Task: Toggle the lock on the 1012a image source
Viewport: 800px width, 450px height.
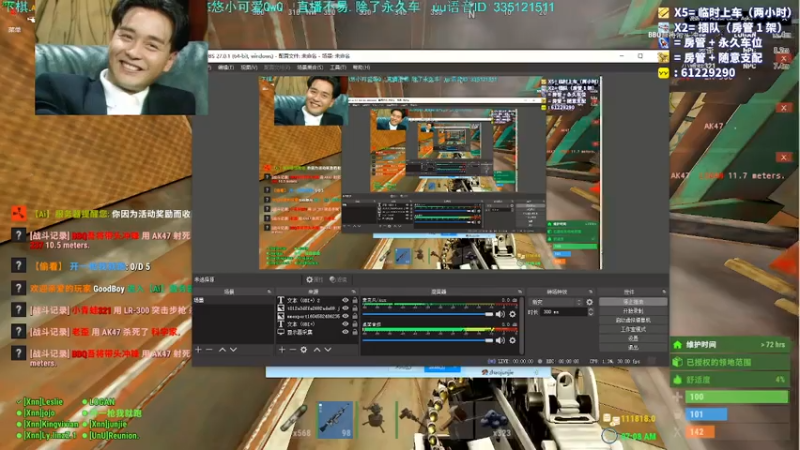Action: pos(355,308)
